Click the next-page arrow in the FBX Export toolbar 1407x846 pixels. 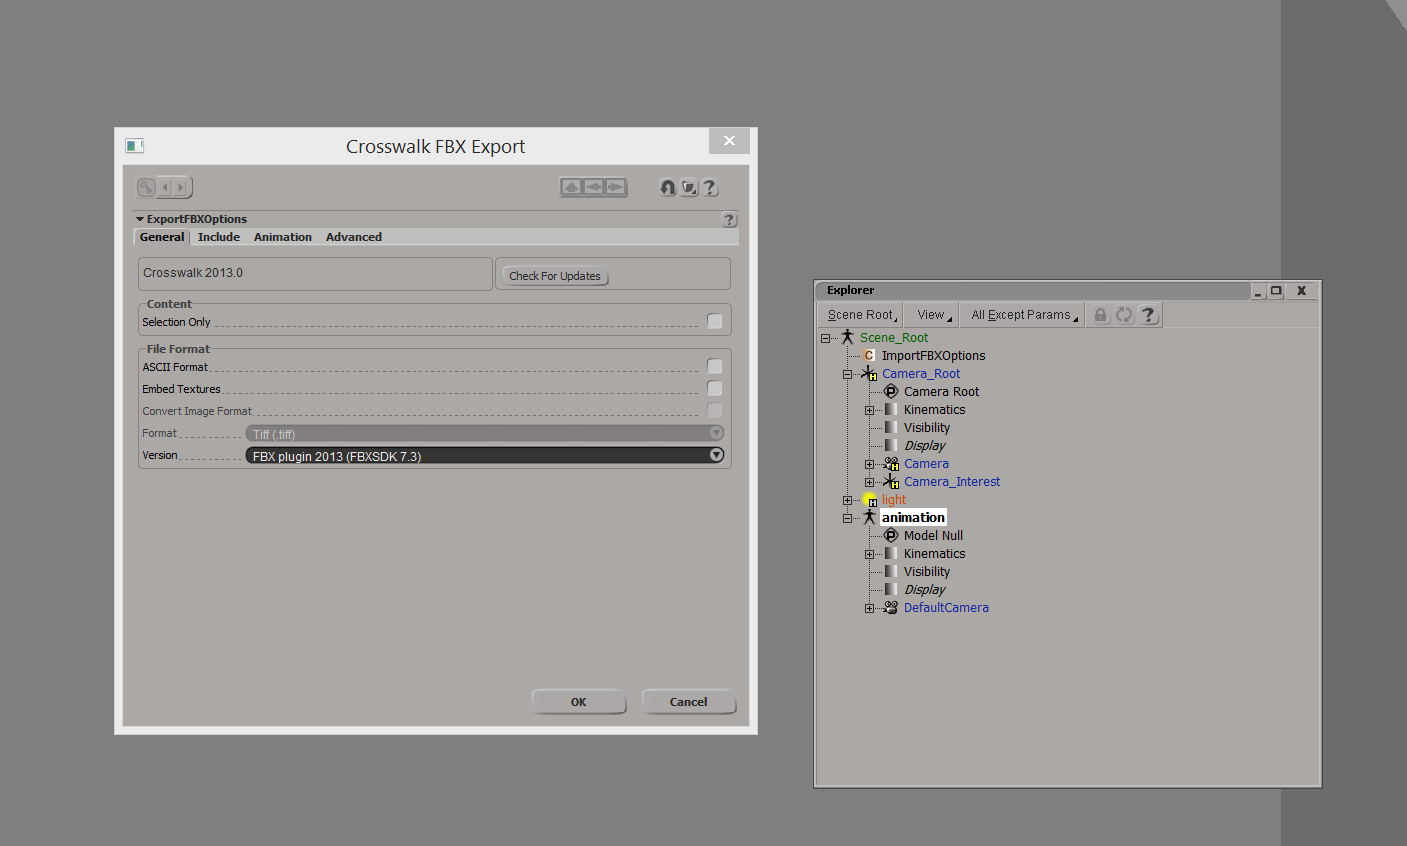[180, 187]
